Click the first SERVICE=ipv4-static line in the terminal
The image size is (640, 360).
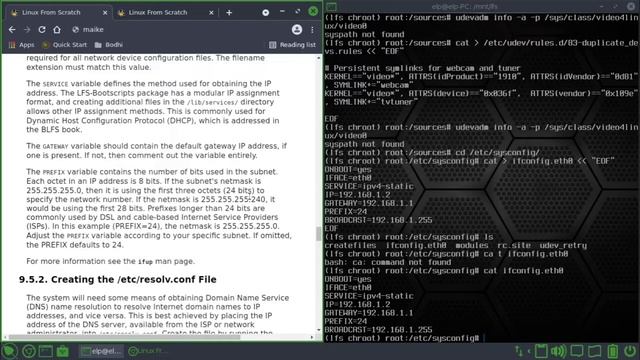point(369,187)
